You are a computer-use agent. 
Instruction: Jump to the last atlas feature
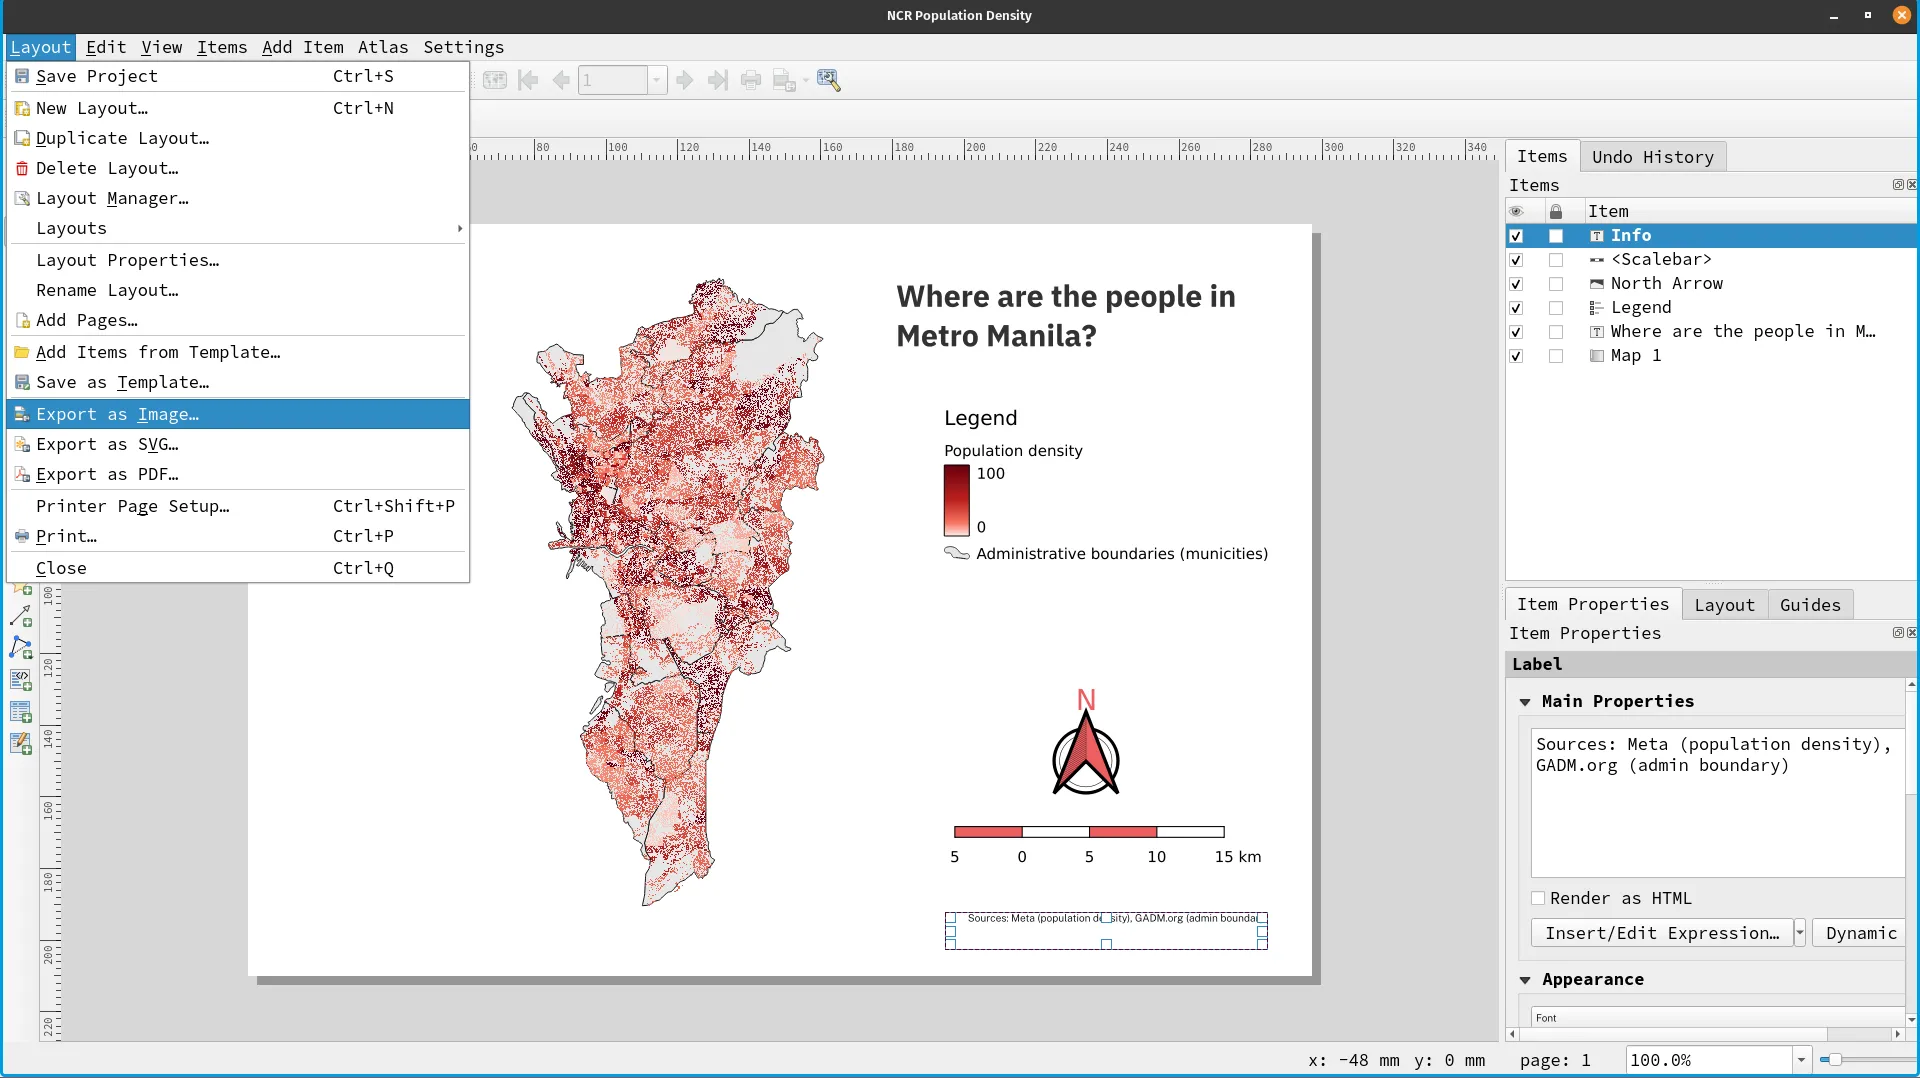click(718, 80)
